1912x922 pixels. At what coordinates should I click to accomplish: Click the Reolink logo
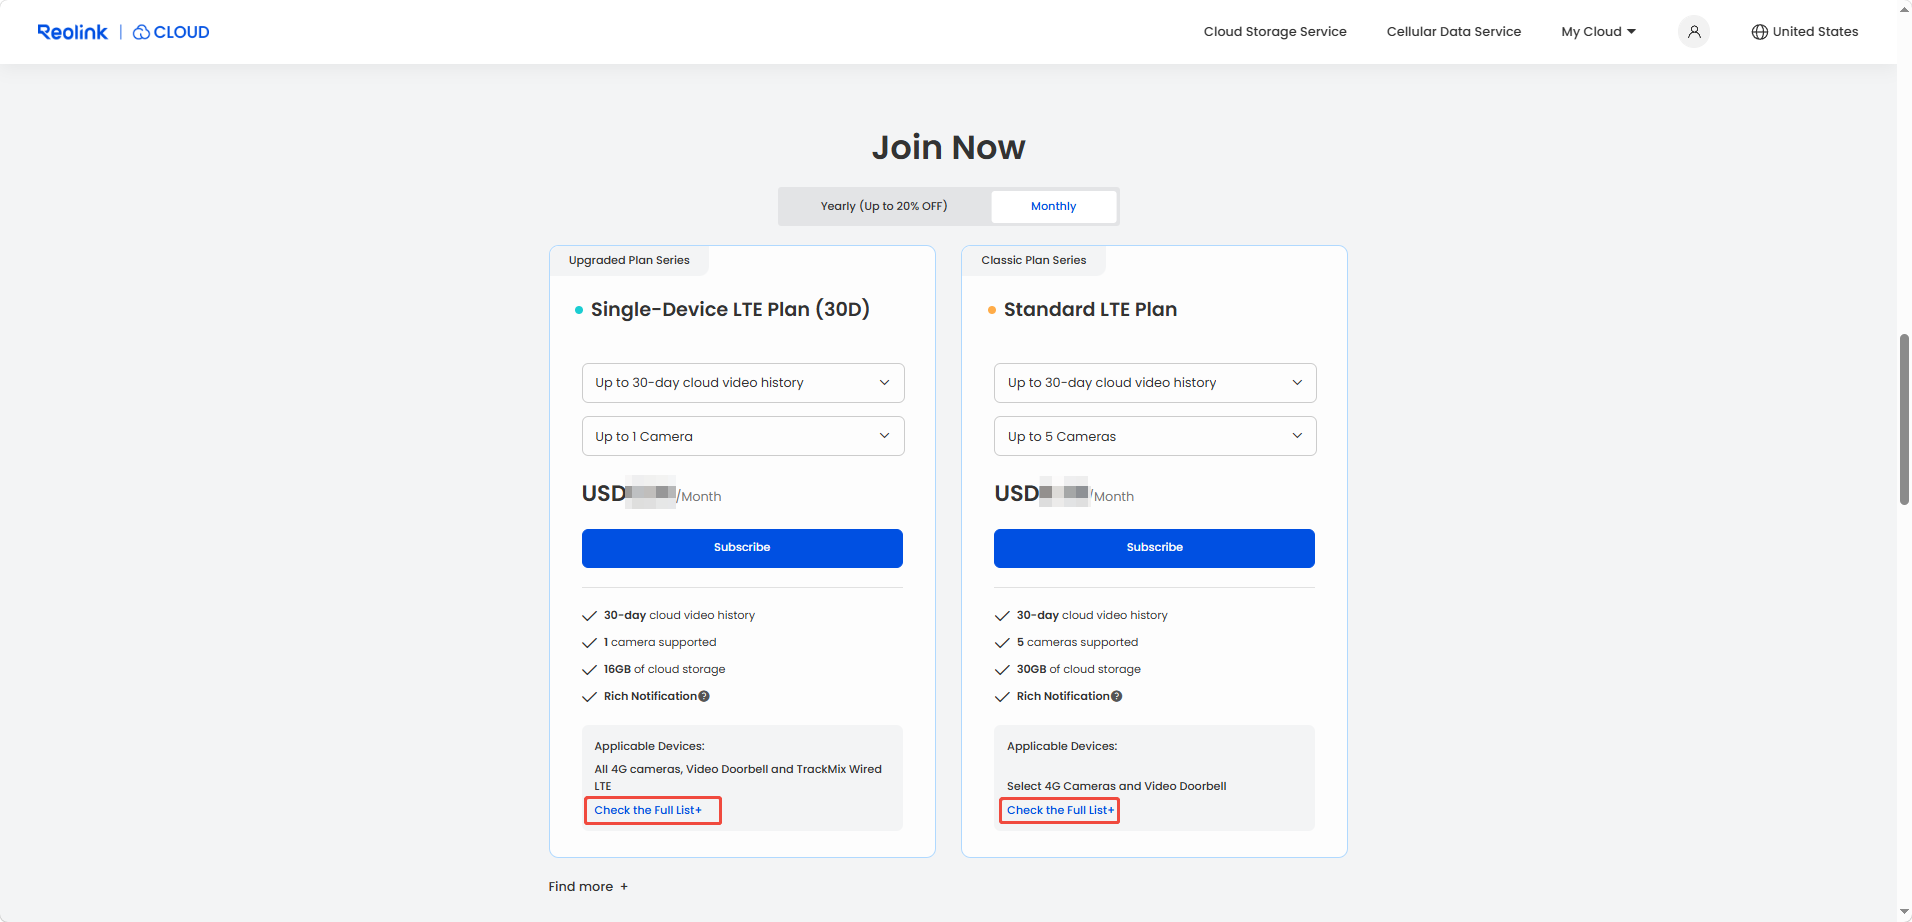(x=72, y=32)
